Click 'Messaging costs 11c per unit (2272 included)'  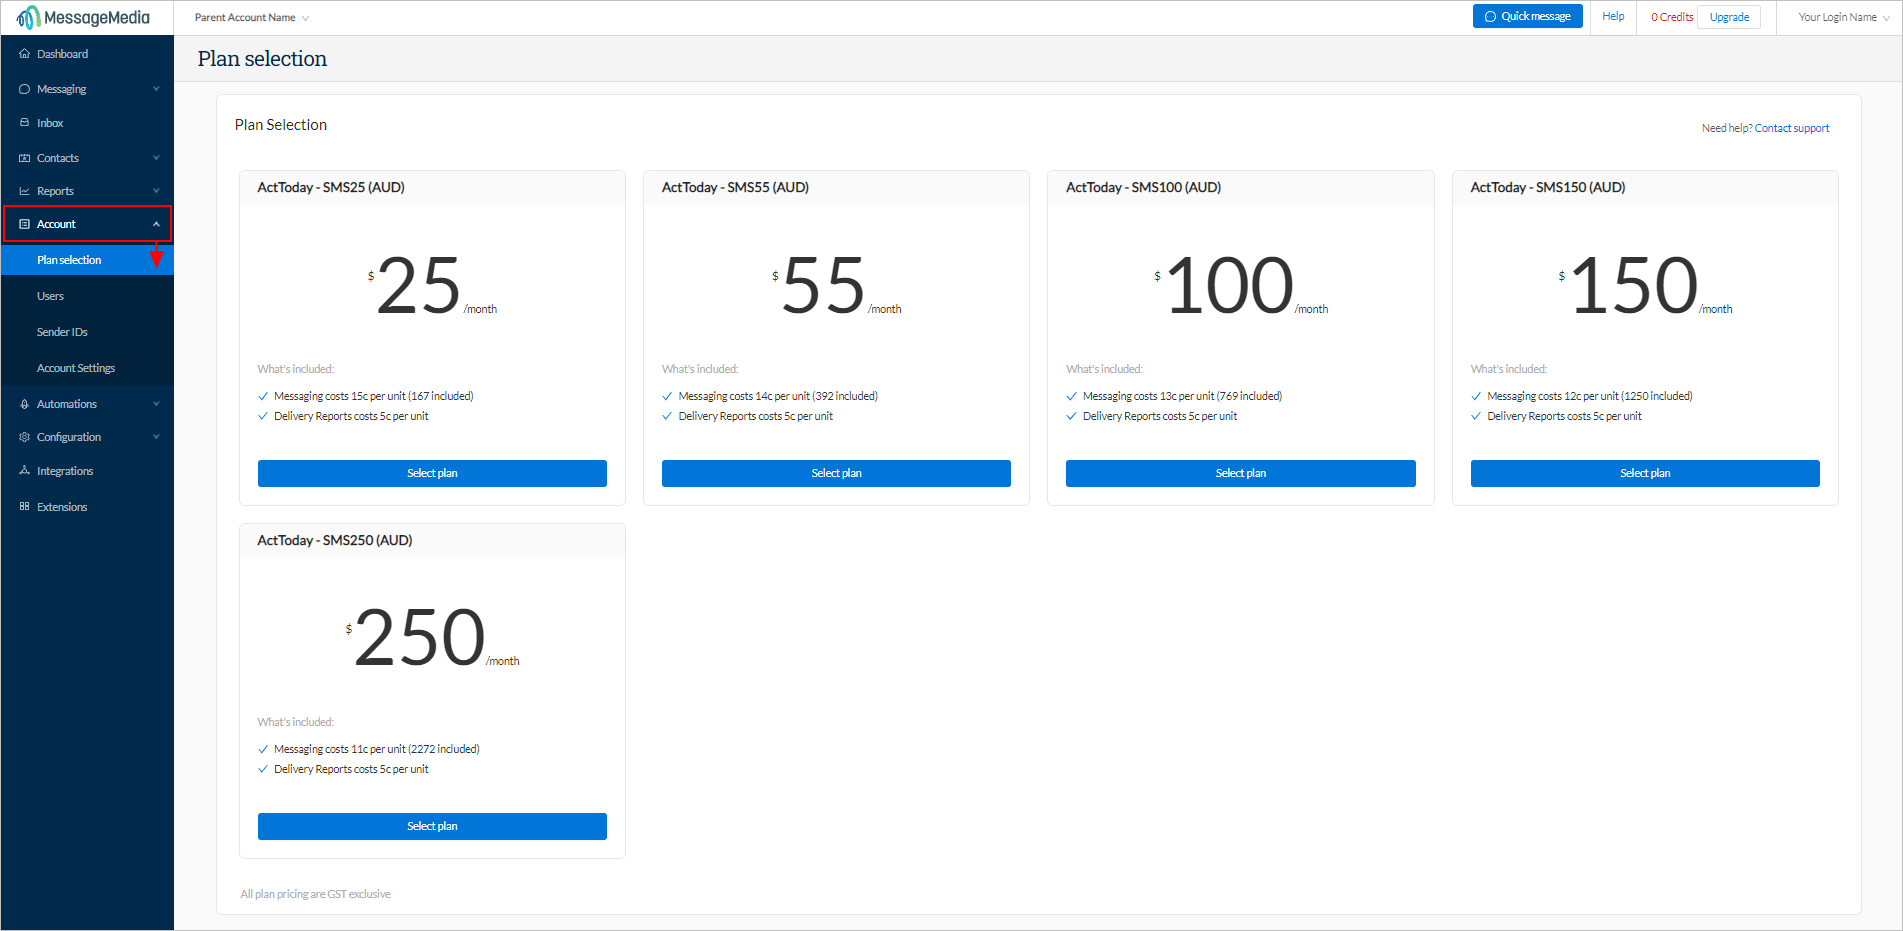pos(376,749)
